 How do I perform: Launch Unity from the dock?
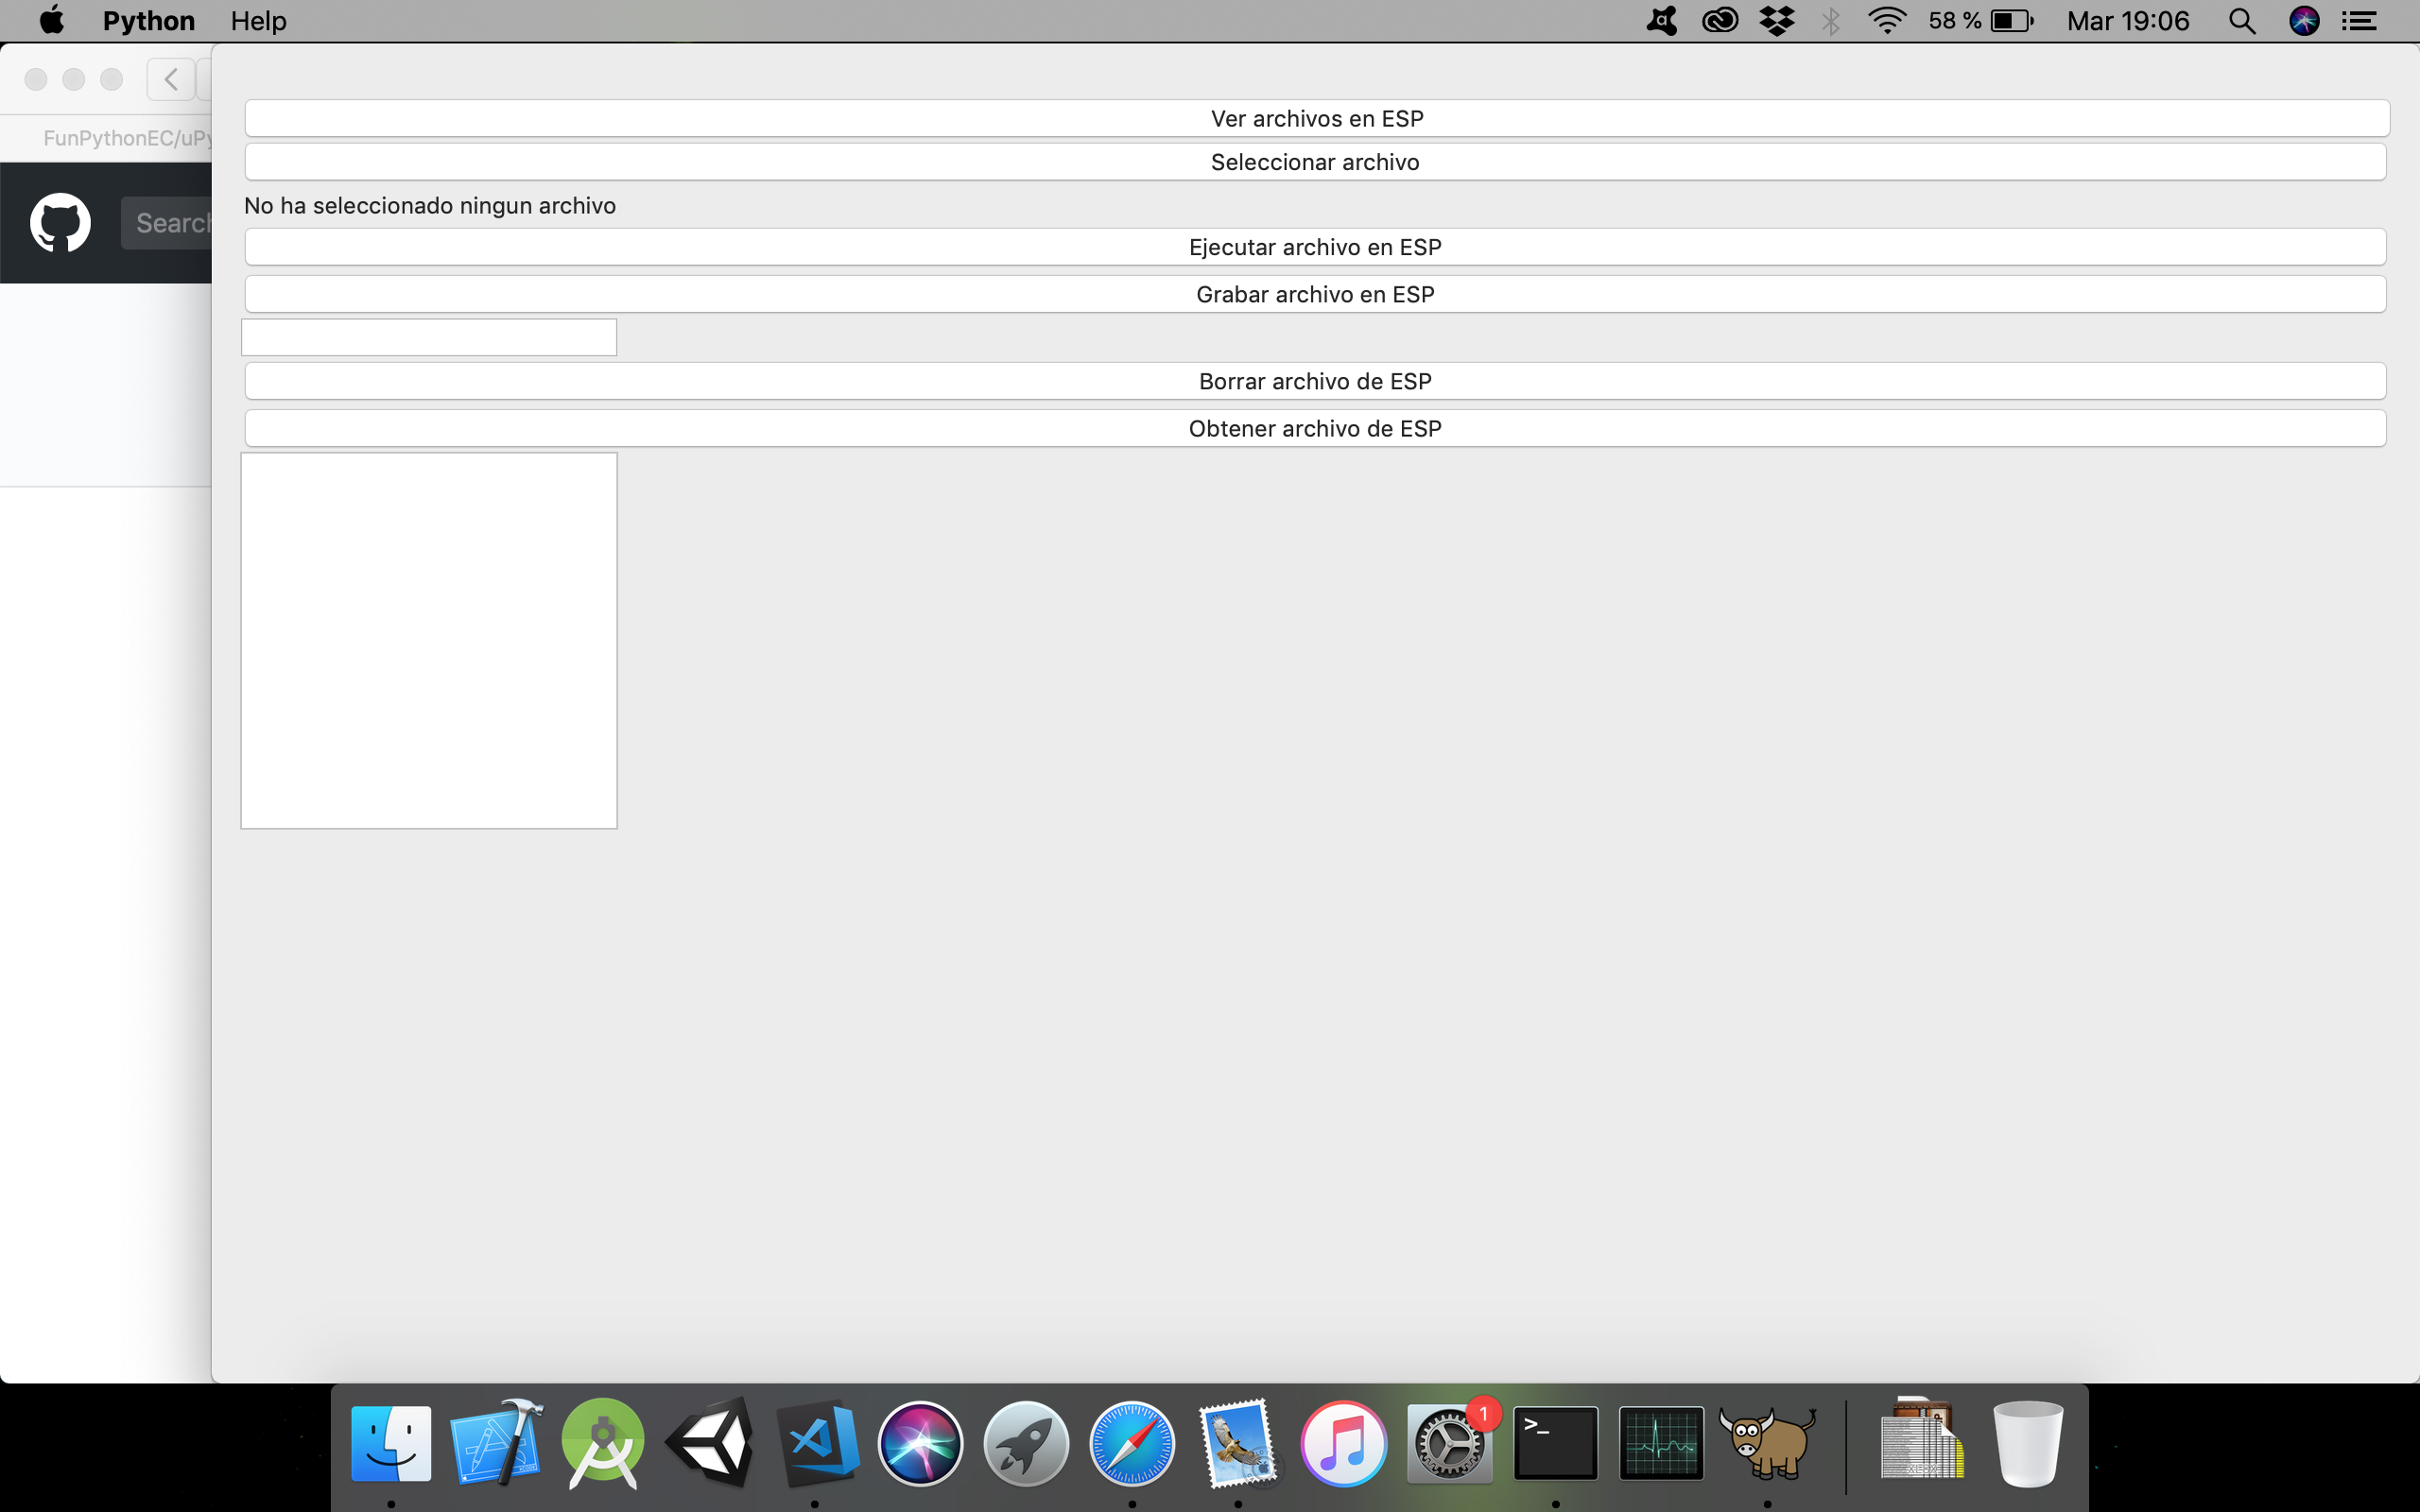711,1443
